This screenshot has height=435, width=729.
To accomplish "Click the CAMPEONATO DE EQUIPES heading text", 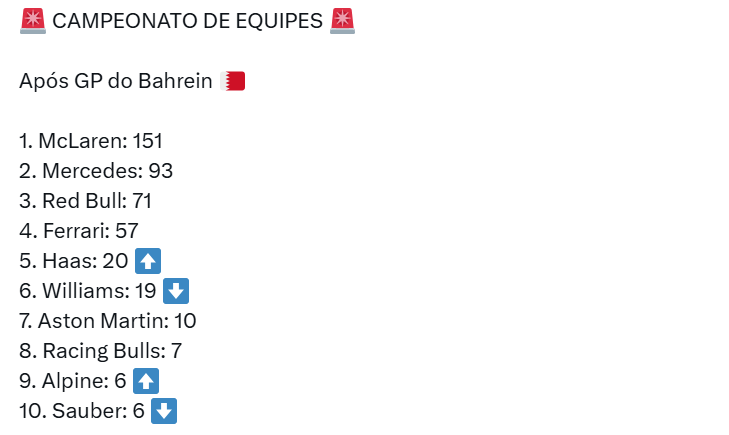I will (185, 21).
